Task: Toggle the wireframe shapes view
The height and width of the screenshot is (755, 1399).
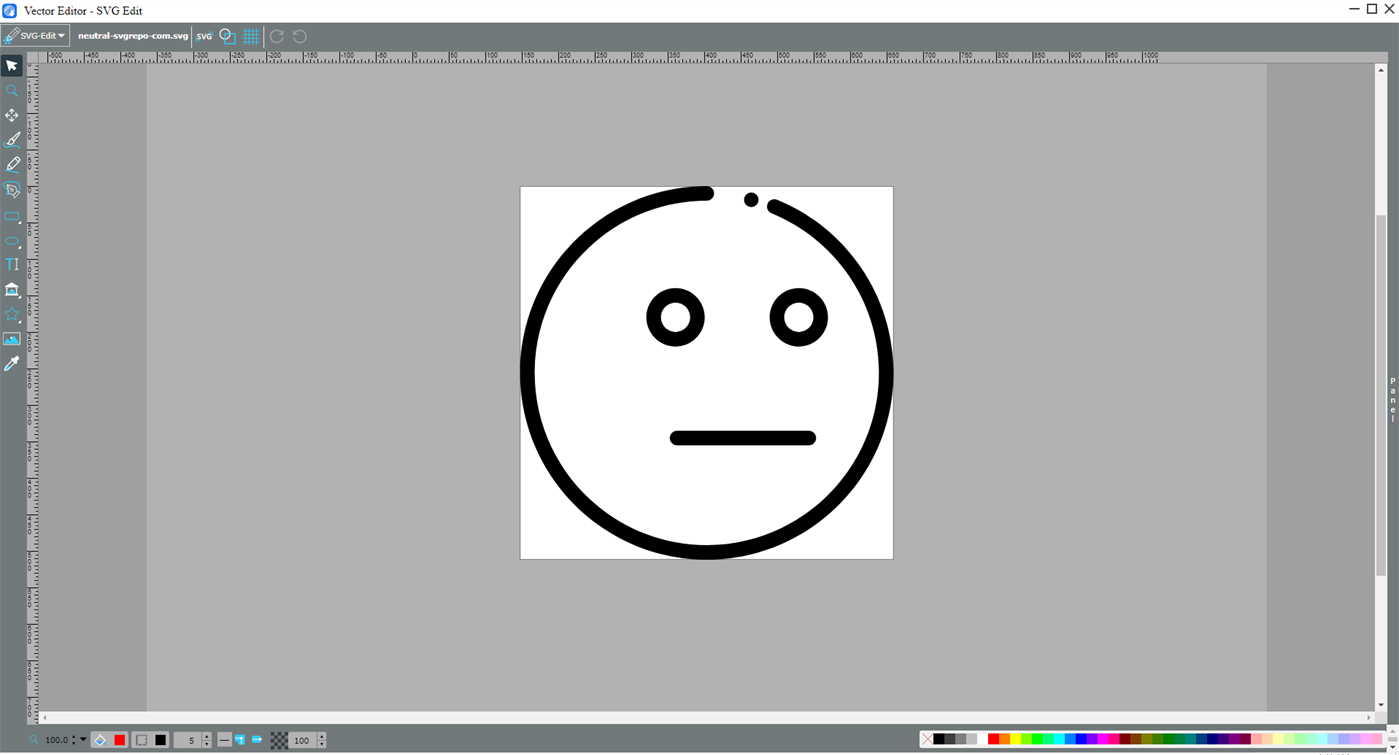Action: 227,35
